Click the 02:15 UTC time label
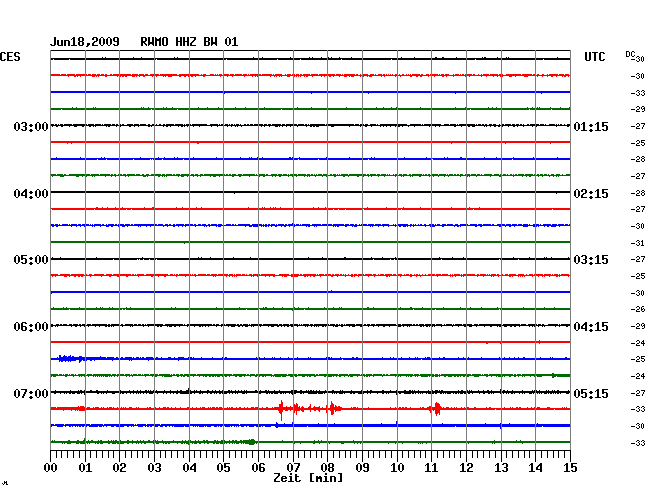Image resolution: width=650 pixels, height=494 pixels. [591, 194]
